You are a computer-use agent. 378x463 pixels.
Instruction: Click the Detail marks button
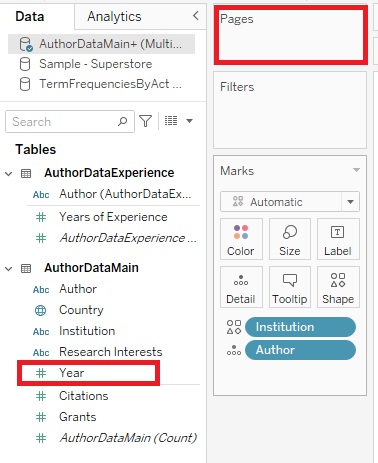click(x=241, y=287)
